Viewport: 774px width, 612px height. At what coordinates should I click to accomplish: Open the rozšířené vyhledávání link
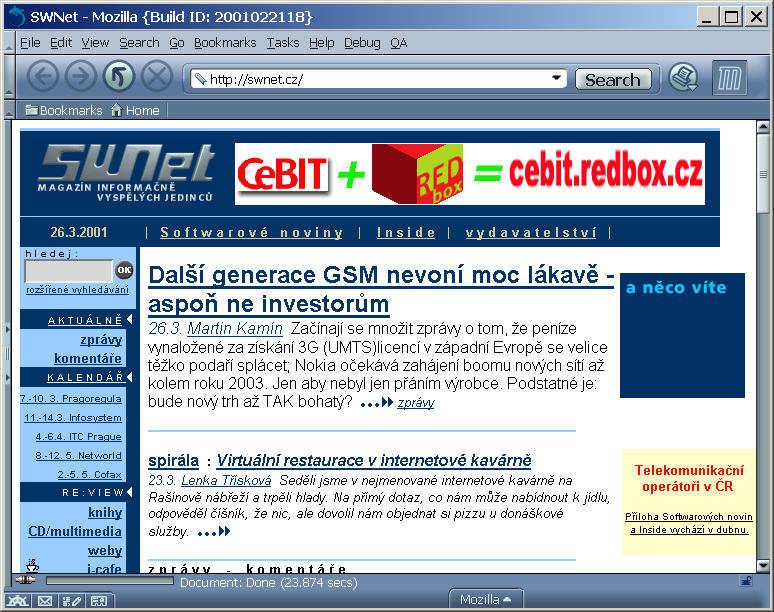point(77,289)
